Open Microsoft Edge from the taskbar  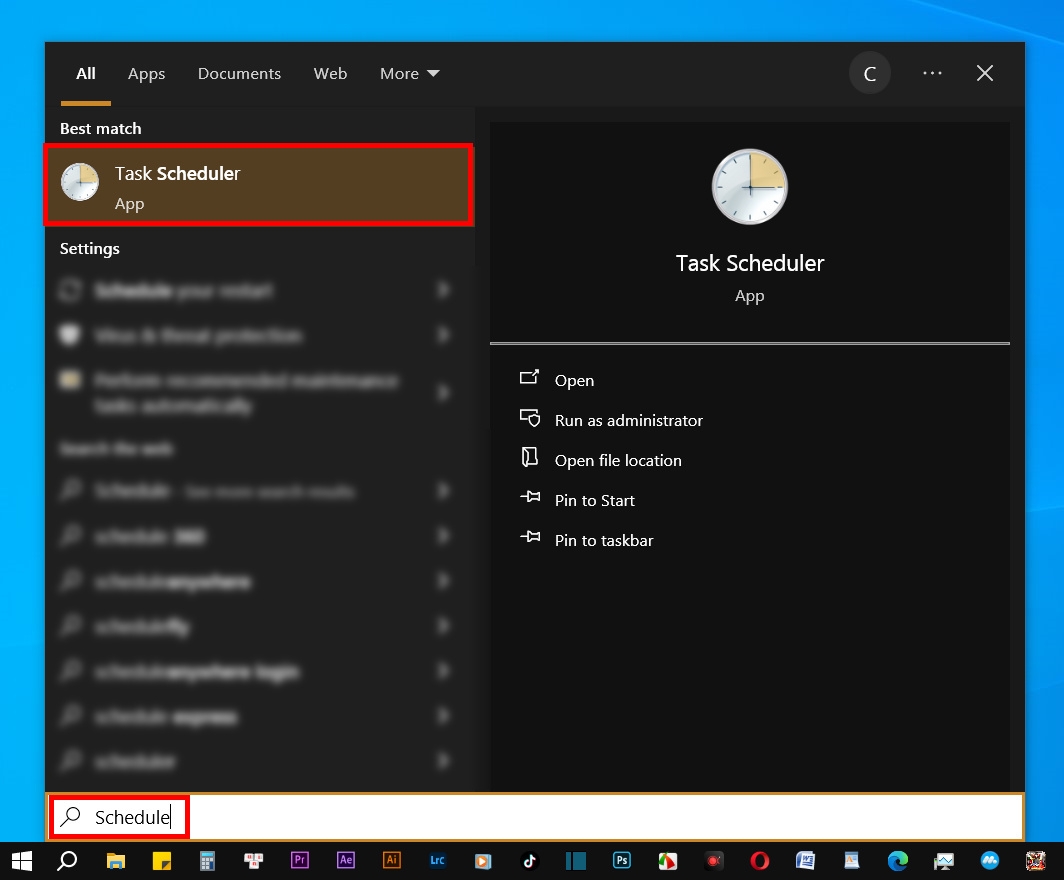coord(898,861)
